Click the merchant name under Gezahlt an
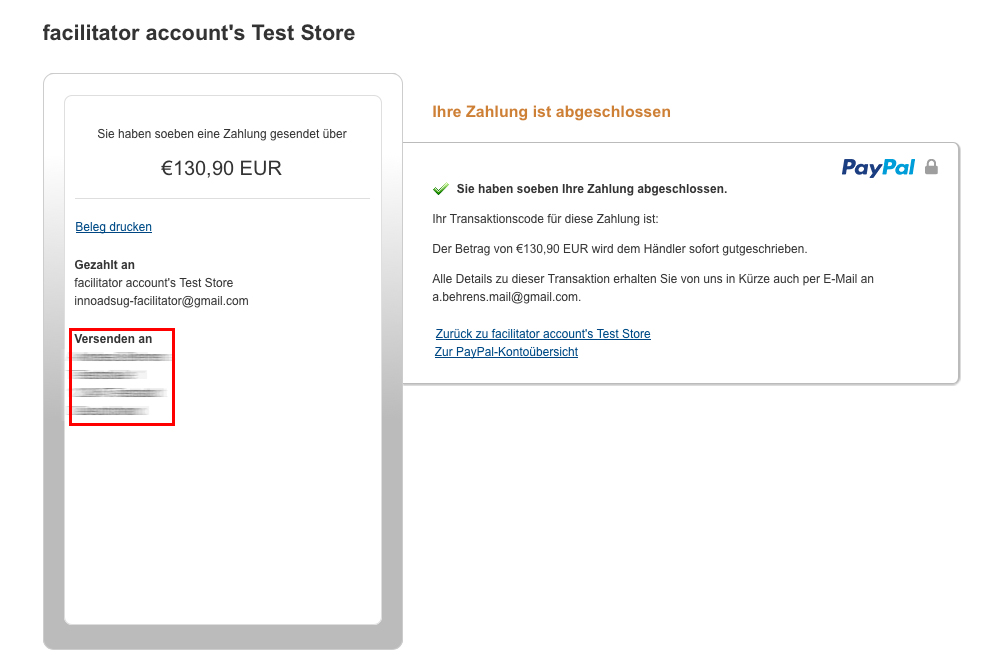Viewport: 997px width, 655px height. coord(153,283)
